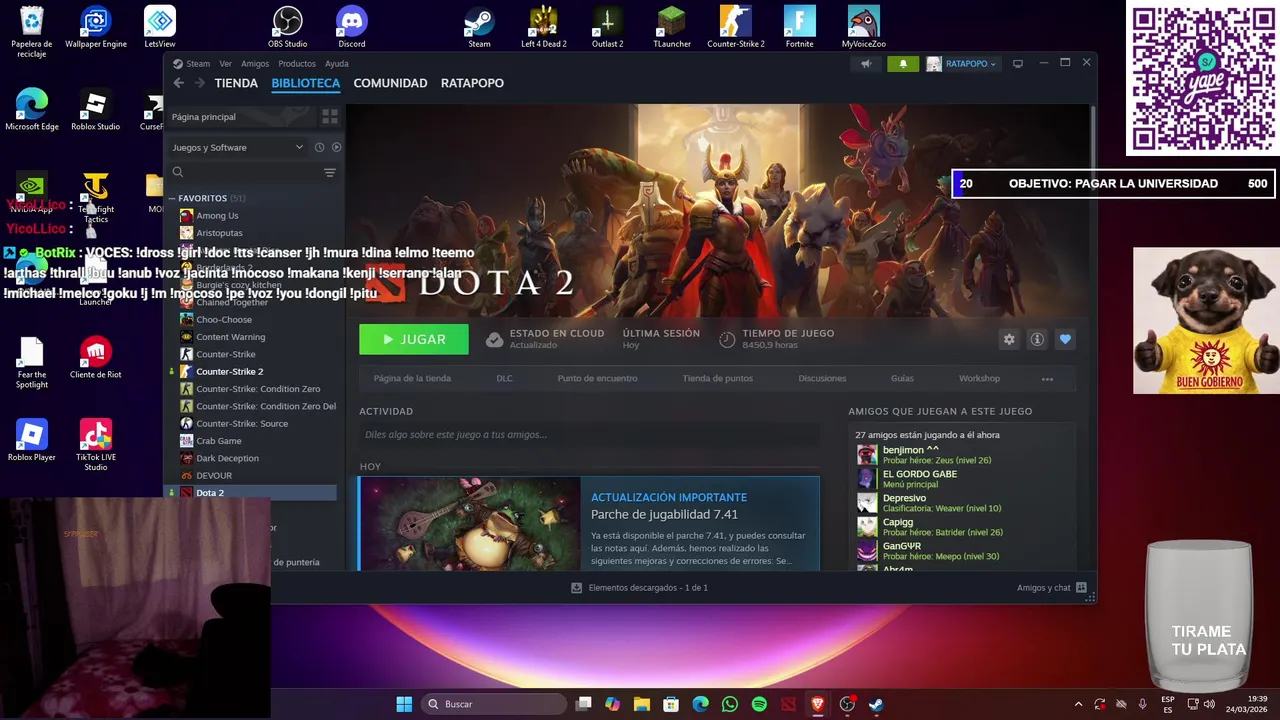Open Brave browser in taskbar
1280x720 pixels.
pos(818,704)
